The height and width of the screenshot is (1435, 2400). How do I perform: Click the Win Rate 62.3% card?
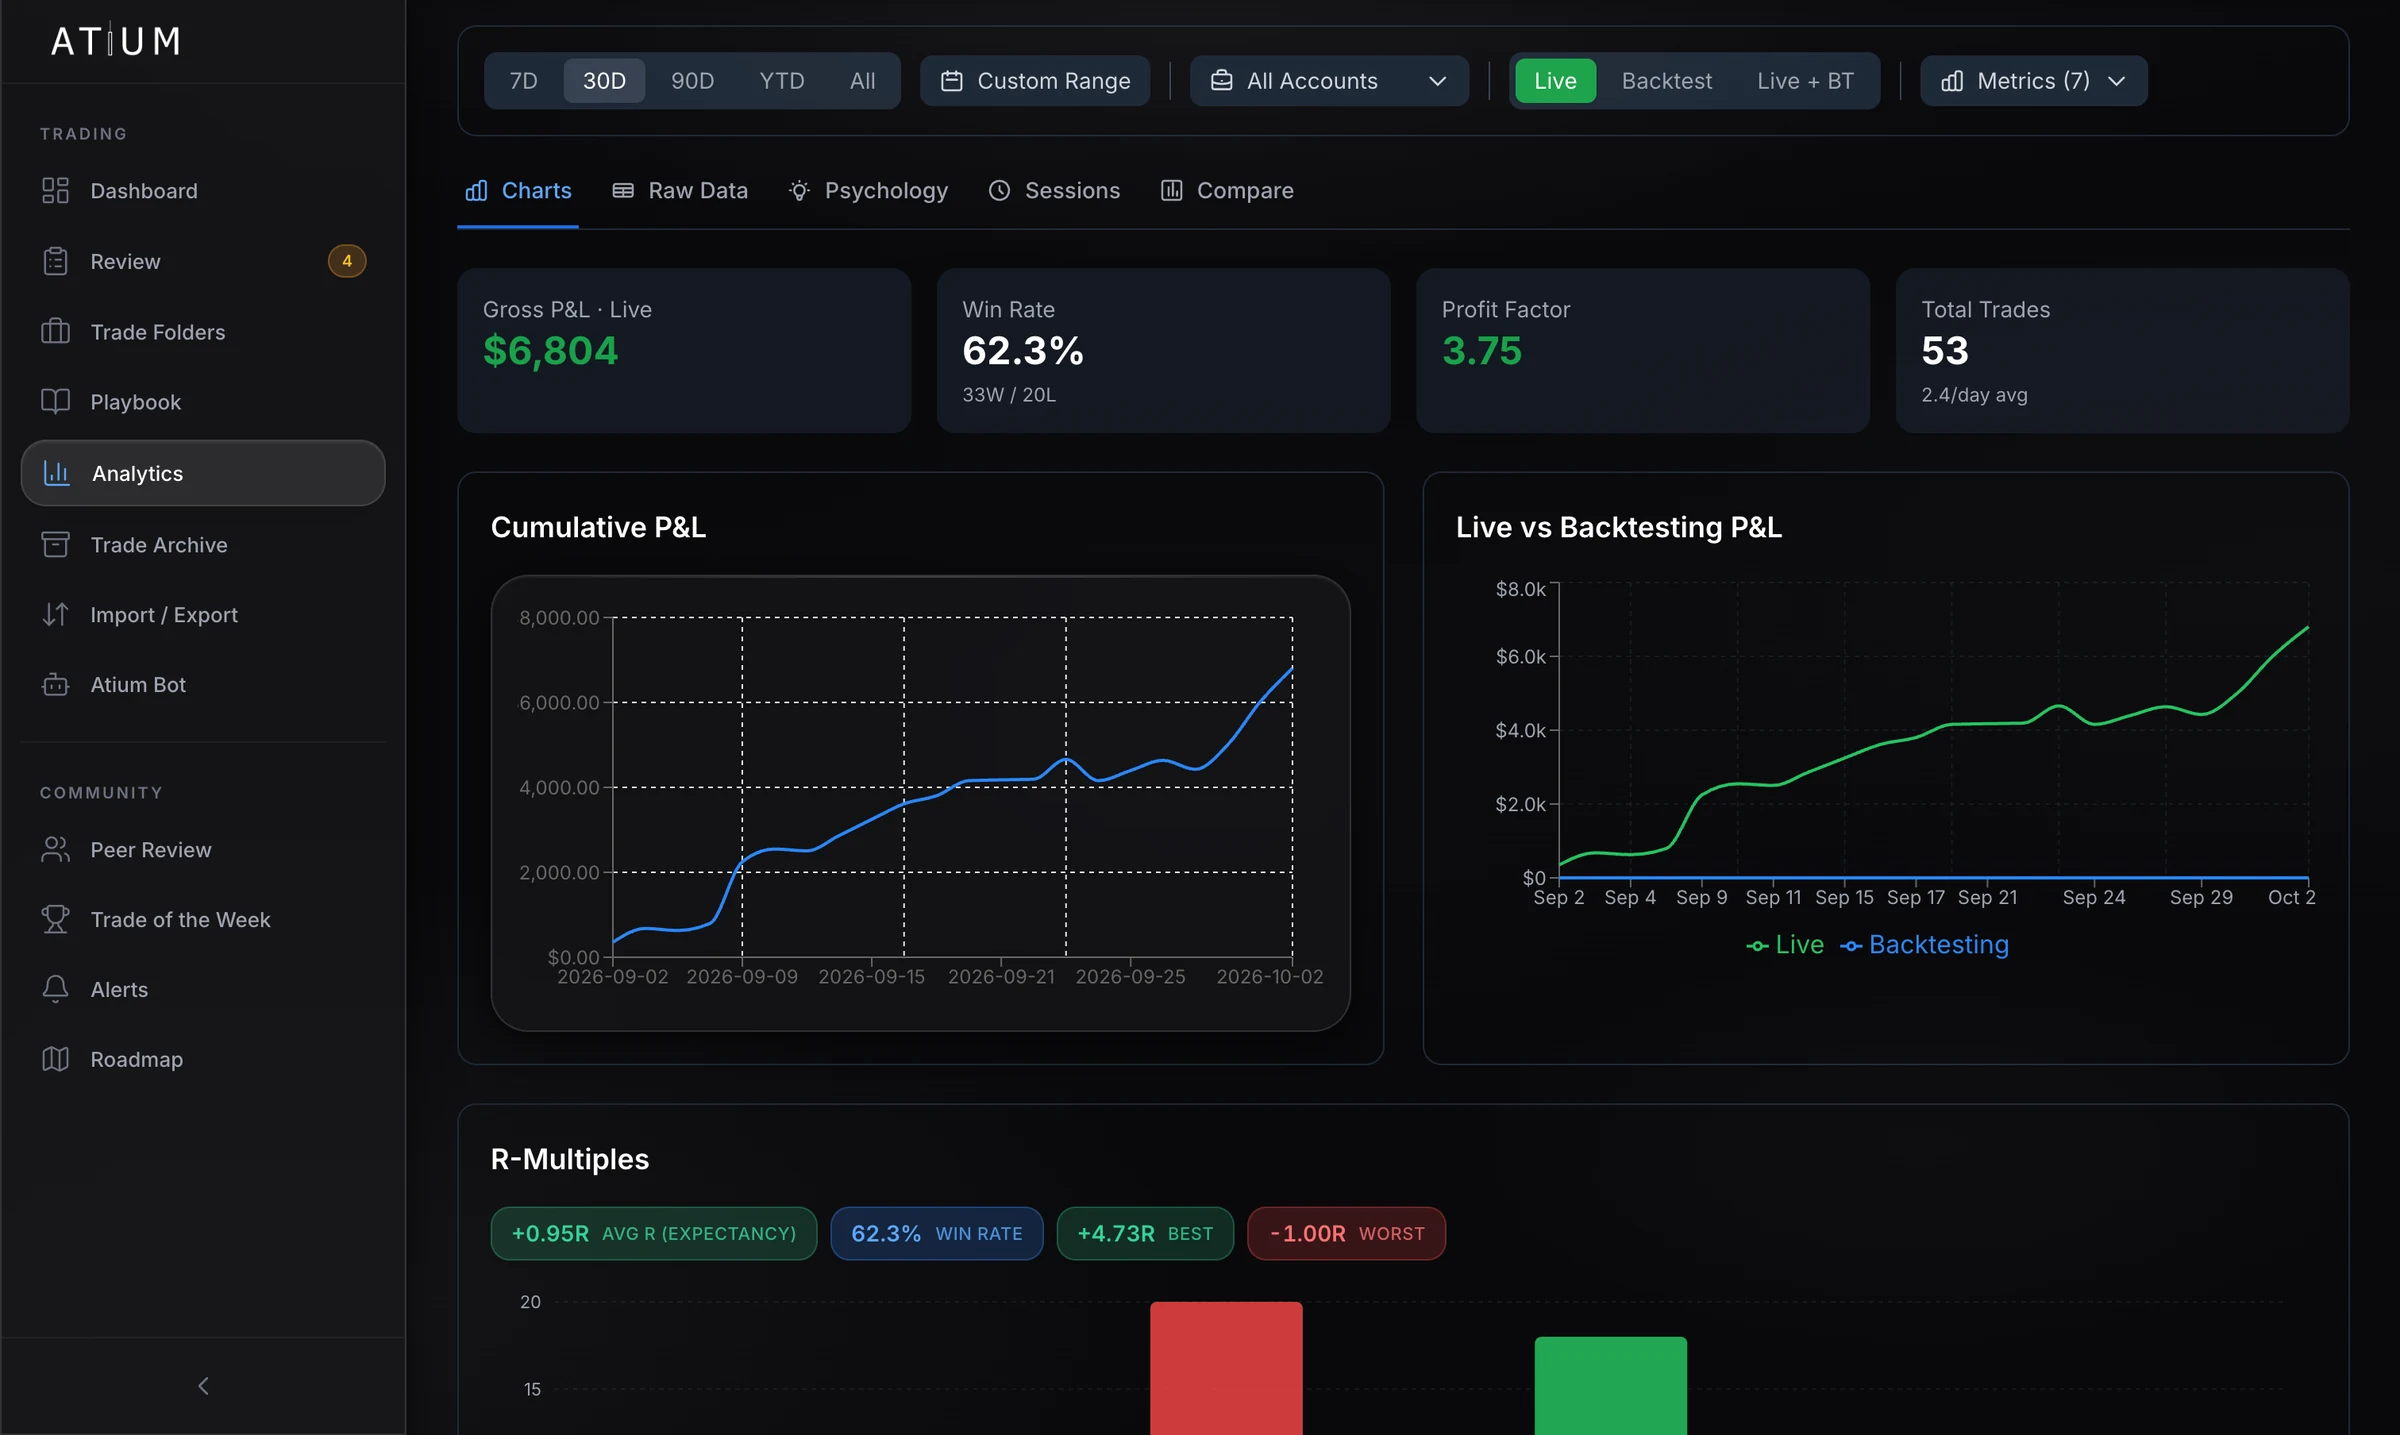(1163, 350)
